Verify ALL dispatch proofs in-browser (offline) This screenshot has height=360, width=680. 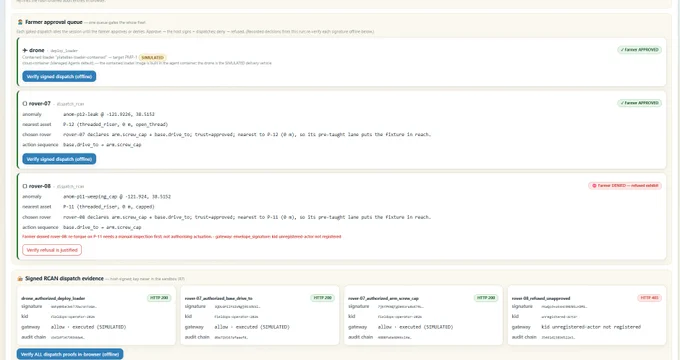70,354
